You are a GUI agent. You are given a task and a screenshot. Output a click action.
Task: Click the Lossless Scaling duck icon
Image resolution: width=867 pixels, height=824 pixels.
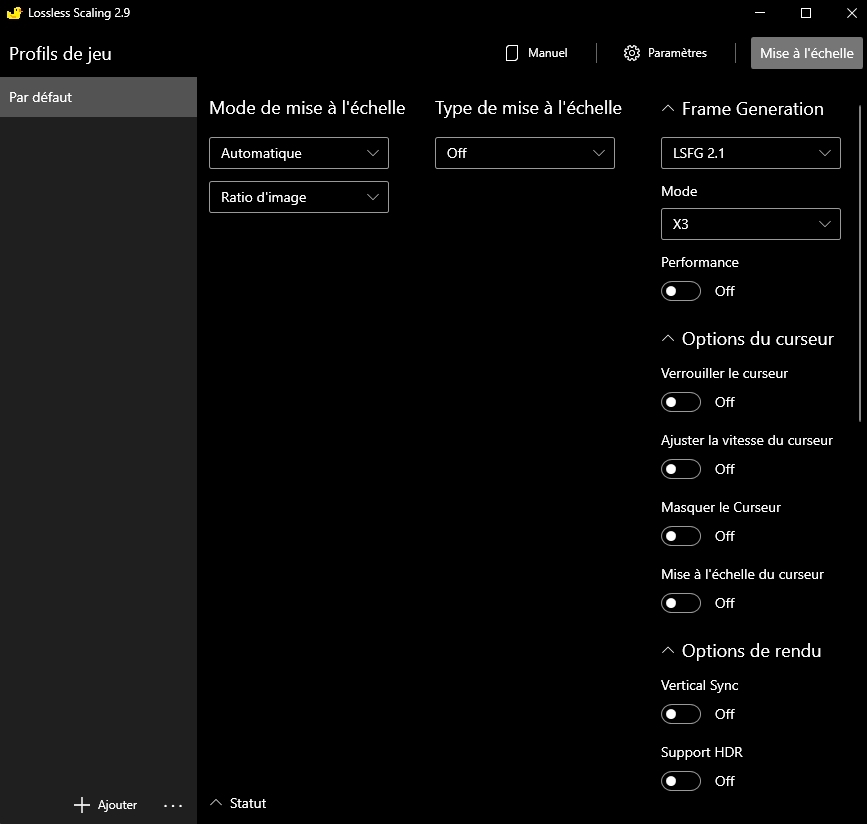point(15,13)
